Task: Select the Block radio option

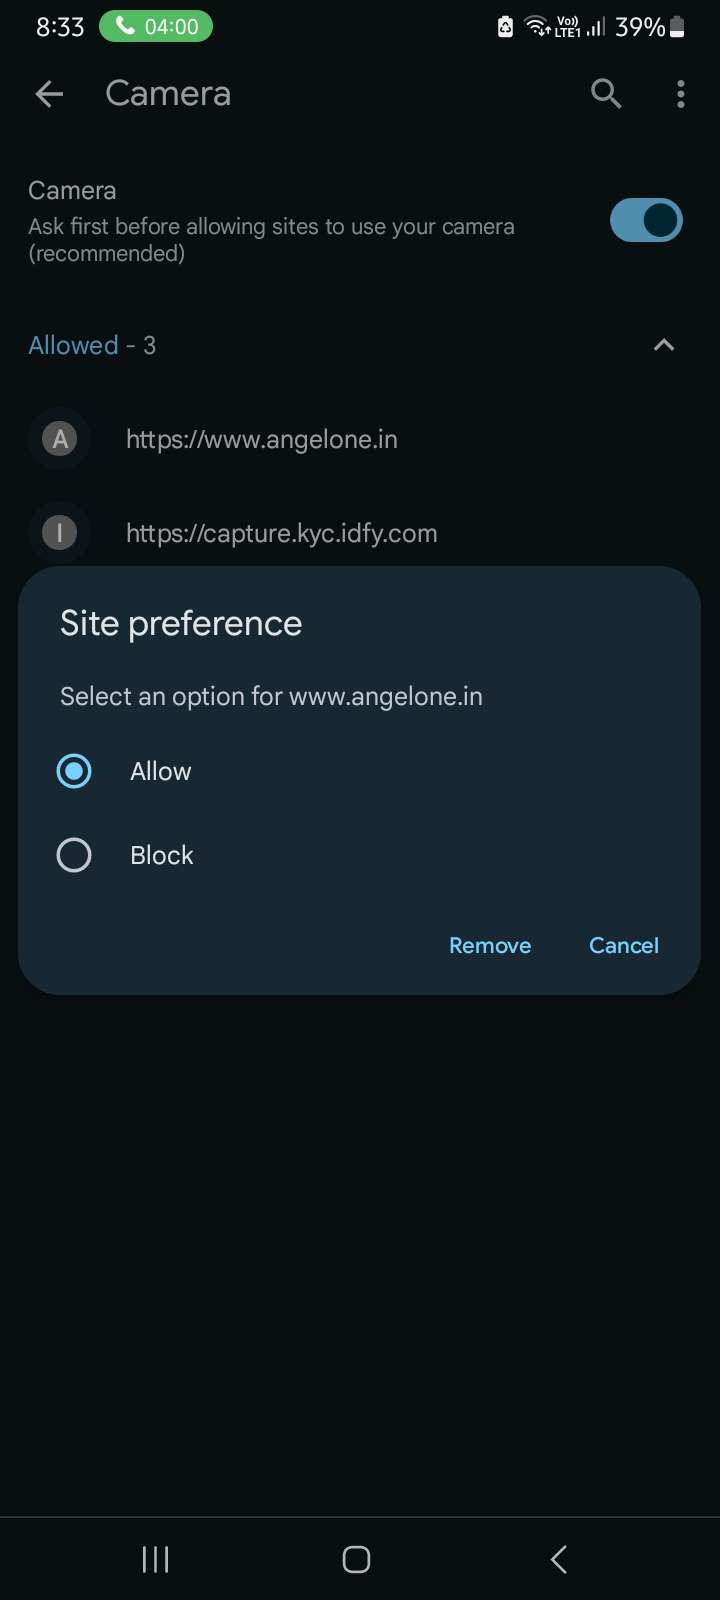Action: [x=75, y=855]
